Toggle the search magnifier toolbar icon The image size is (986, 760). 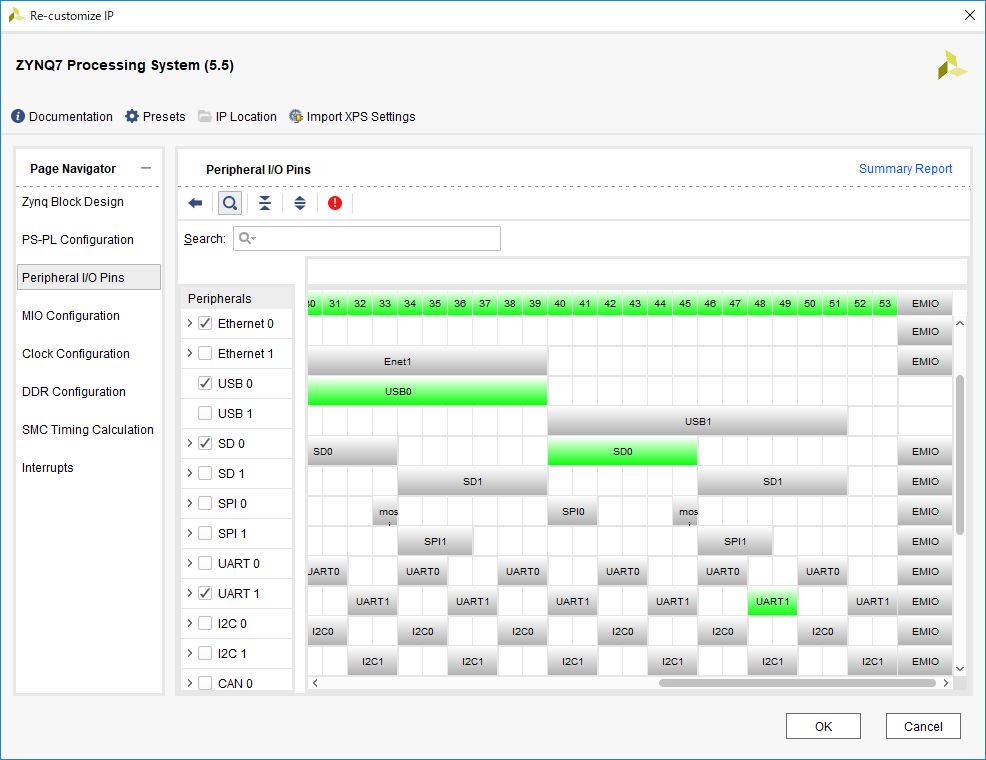tap(230, 203)
